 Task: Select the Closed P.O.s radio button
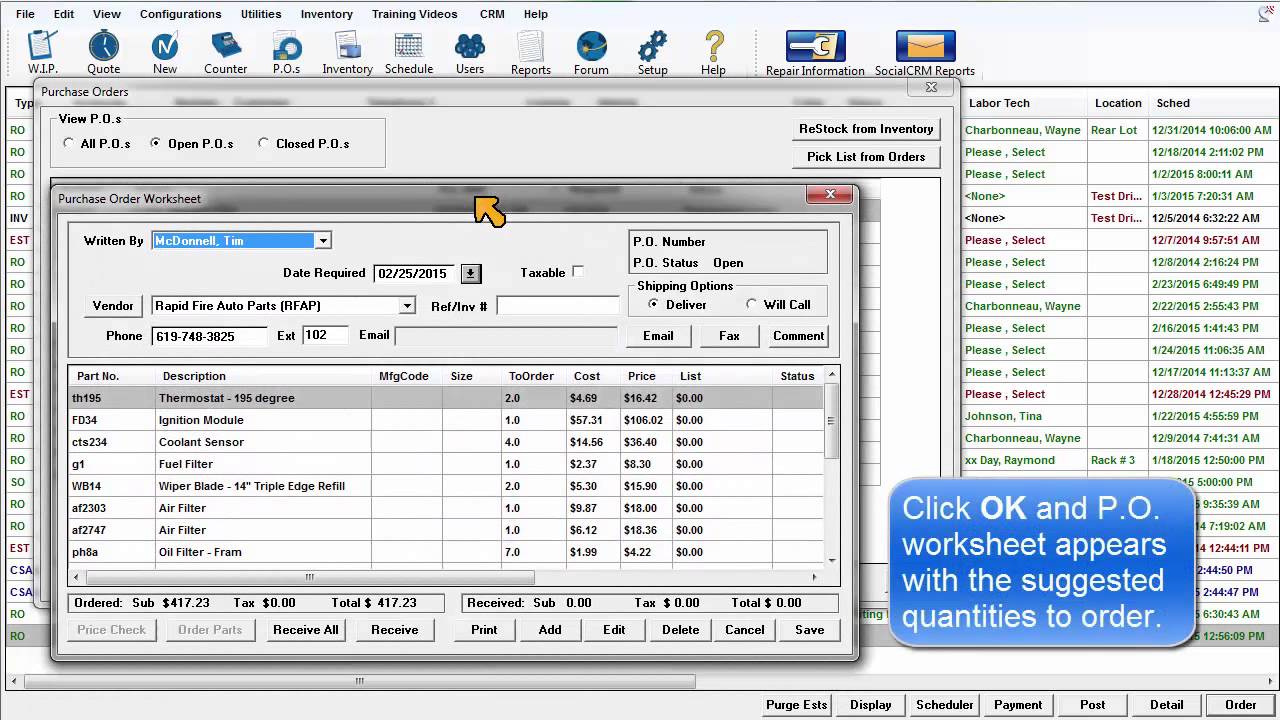tap(264, 144)
